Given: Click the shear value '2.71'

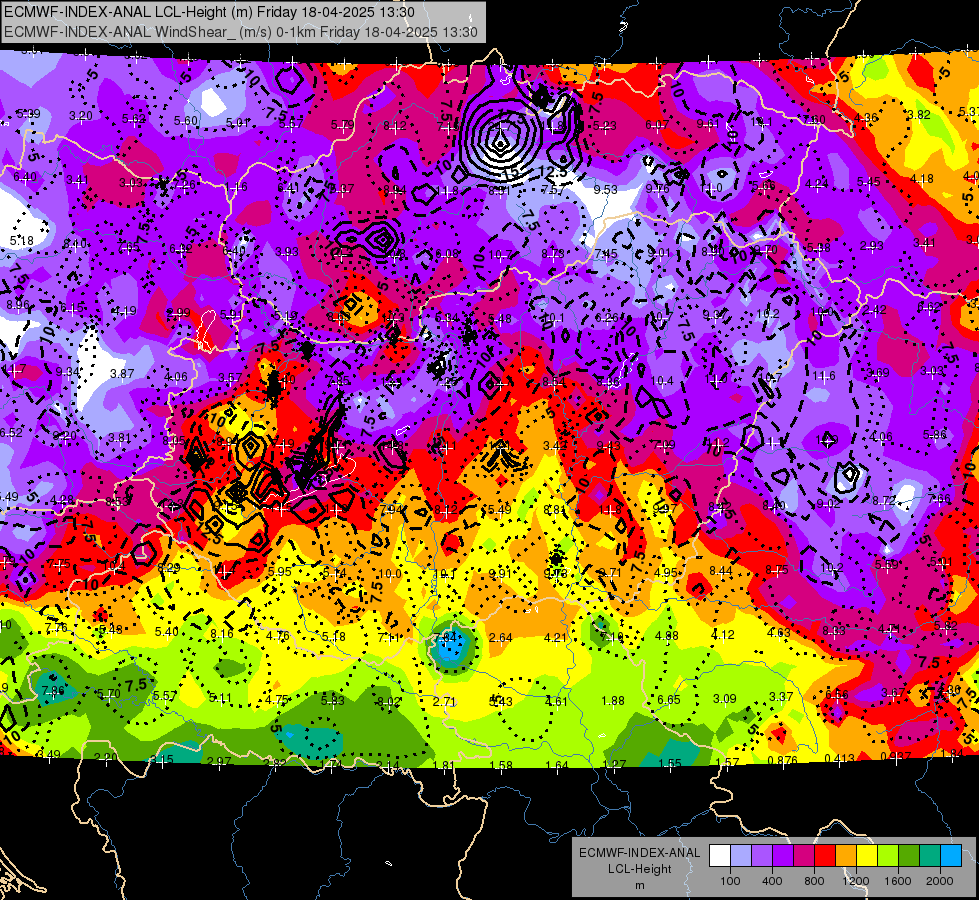Looking at the screenshot, I should click(x=445, y=701).
